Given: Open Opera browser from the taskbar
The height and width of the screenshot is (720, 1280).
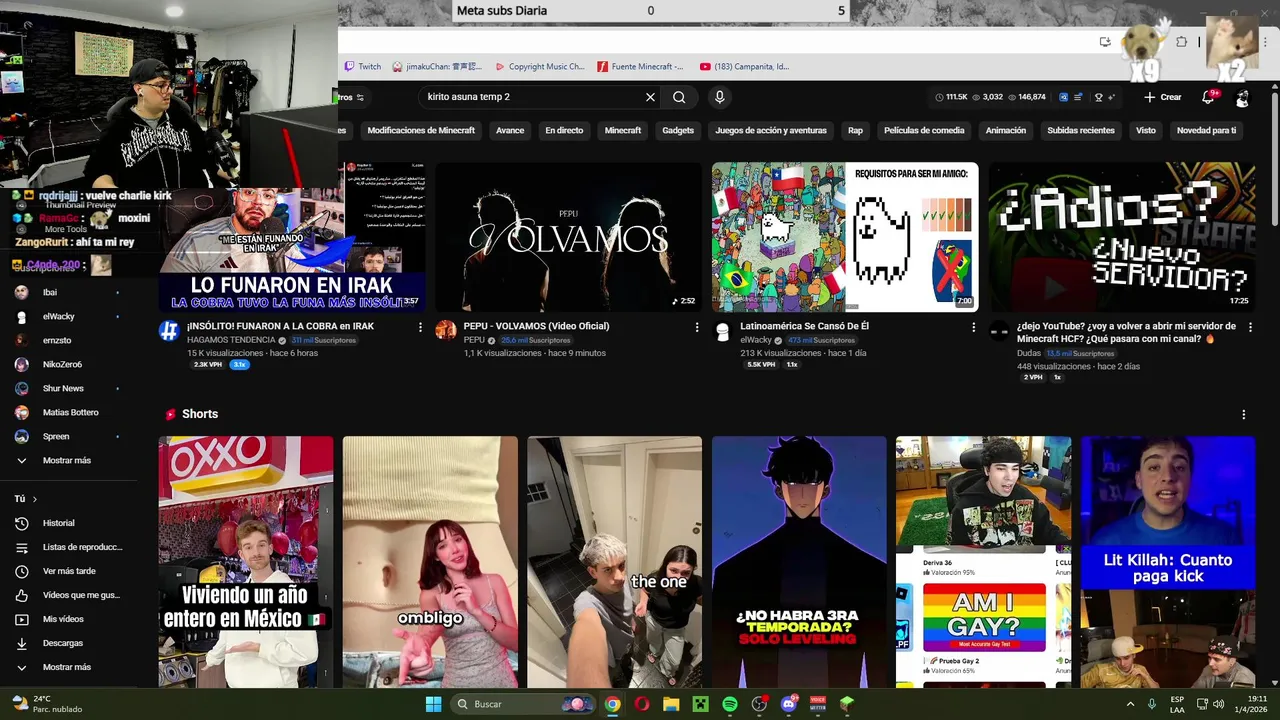Looking at the screenshot, I should [x=642, y=704].
